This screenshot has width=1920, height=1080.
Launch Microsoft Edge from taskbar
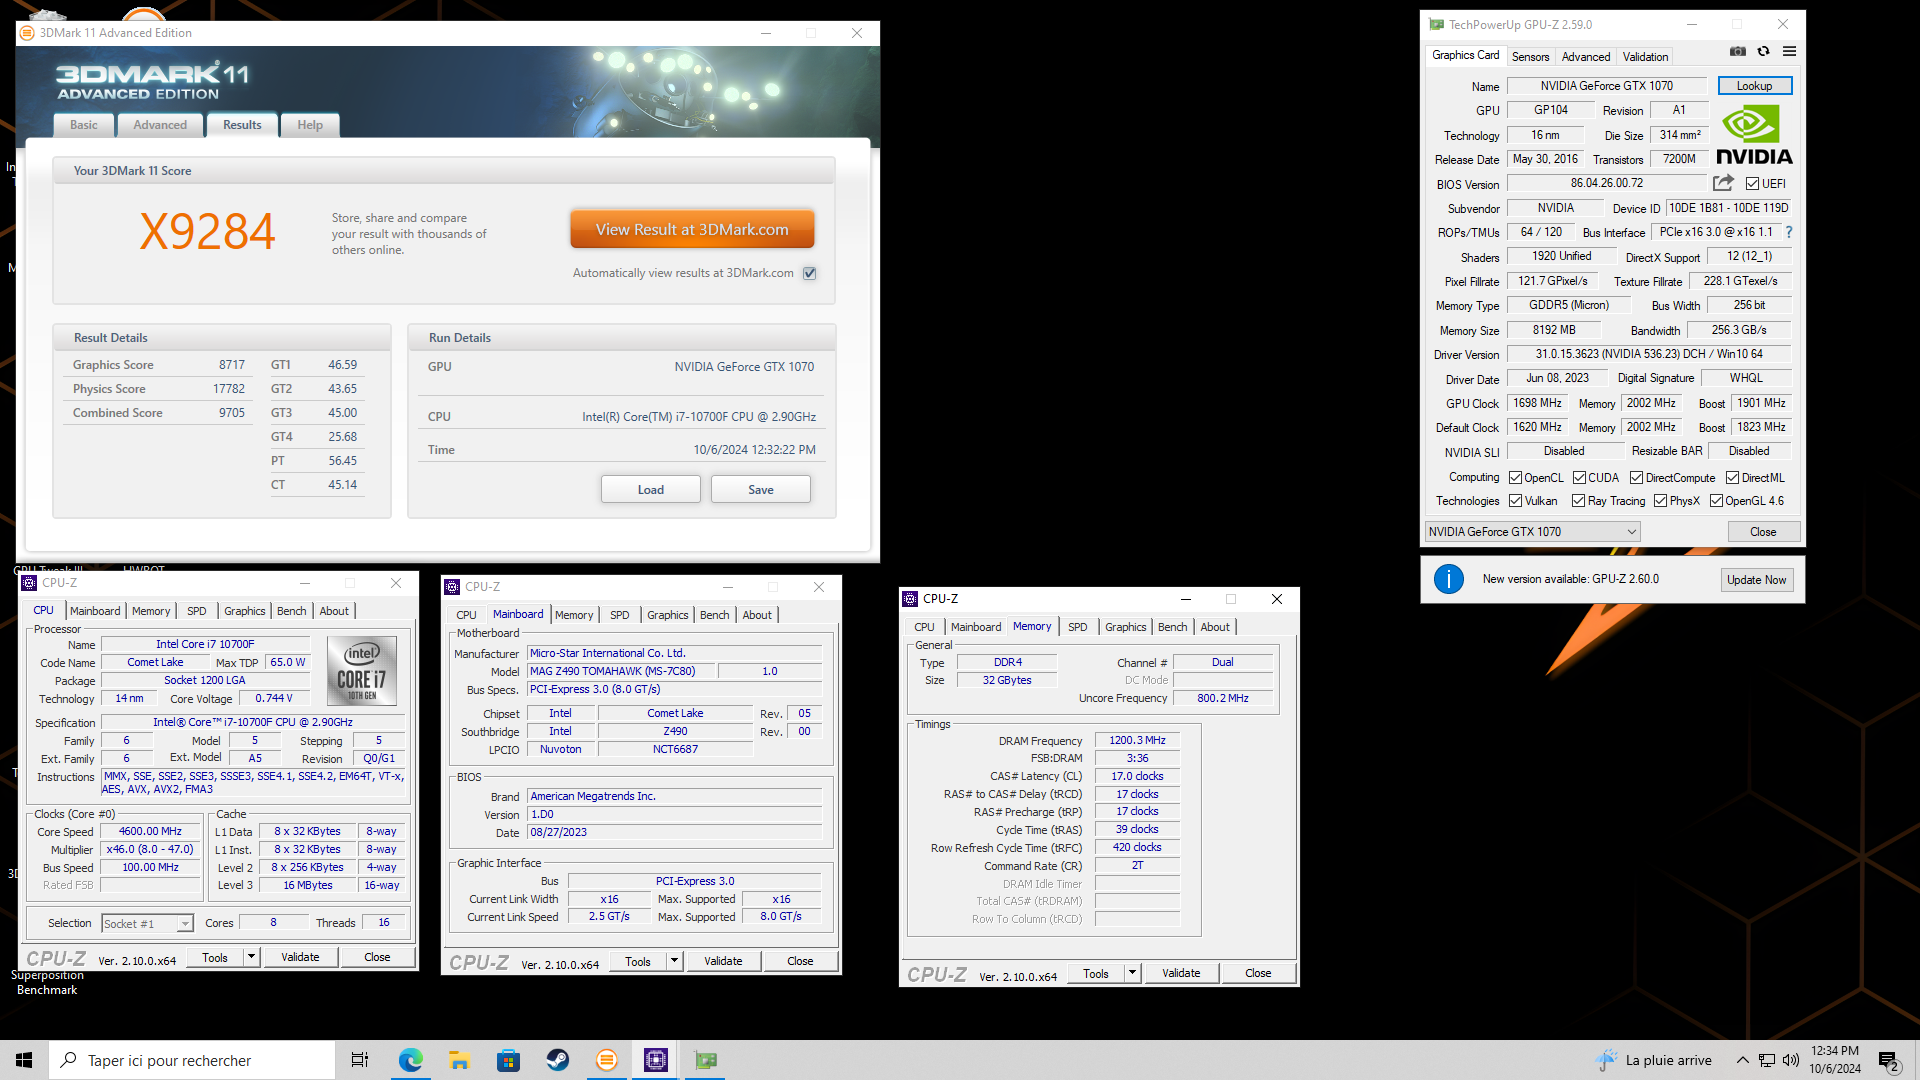tap(410, 1060)
